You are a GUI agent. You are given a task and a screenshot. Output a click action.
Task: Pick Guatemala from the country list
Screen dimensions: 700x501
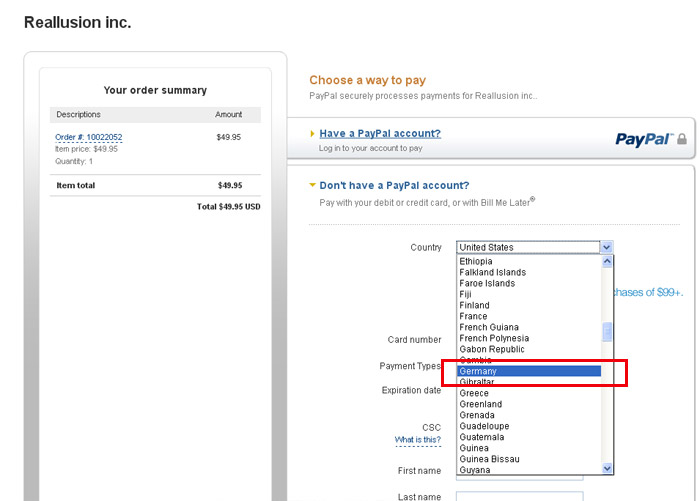[x=529, y=437]
